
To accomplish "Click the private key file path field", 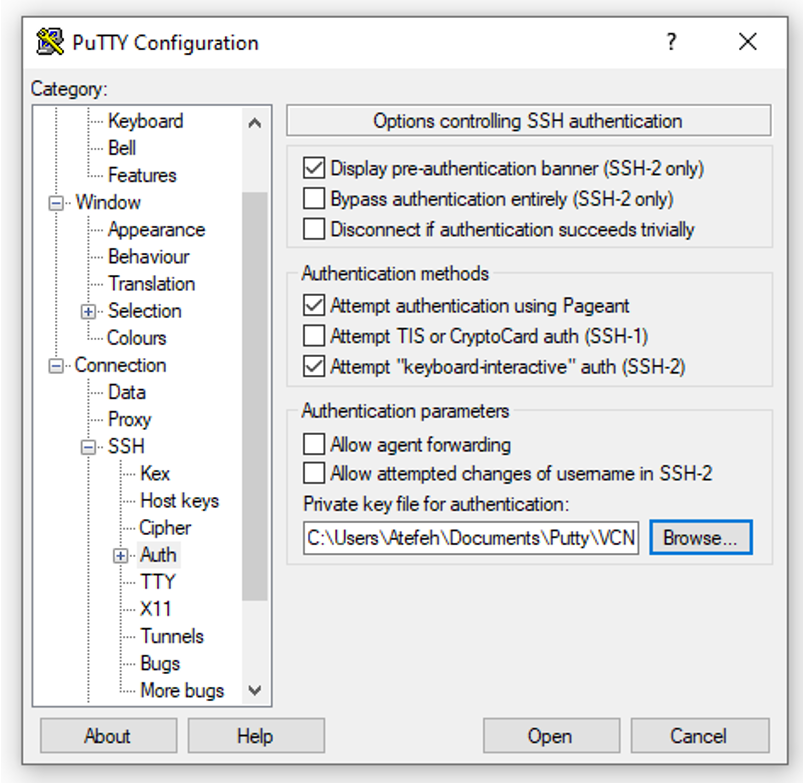I will click(x=471, y=537).
